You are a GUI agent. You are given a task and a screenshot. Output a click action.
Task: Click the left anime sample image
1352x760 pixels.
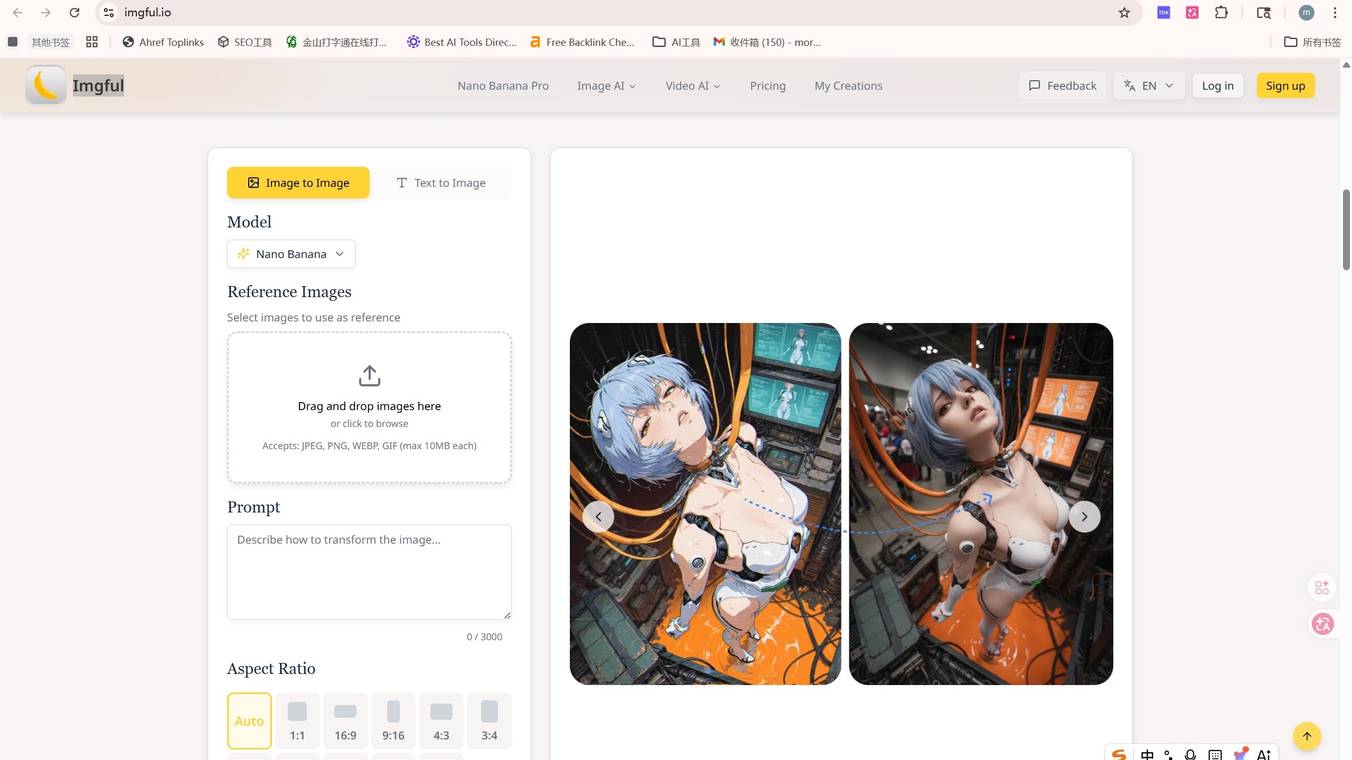705,504
